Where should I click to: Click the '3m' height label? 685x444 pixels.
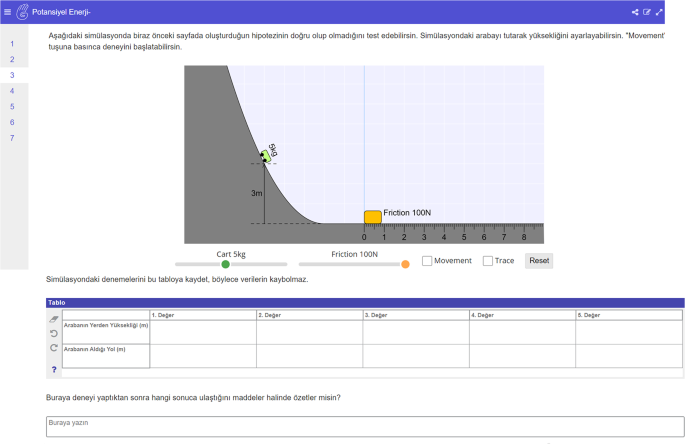[x=257, y=193]
